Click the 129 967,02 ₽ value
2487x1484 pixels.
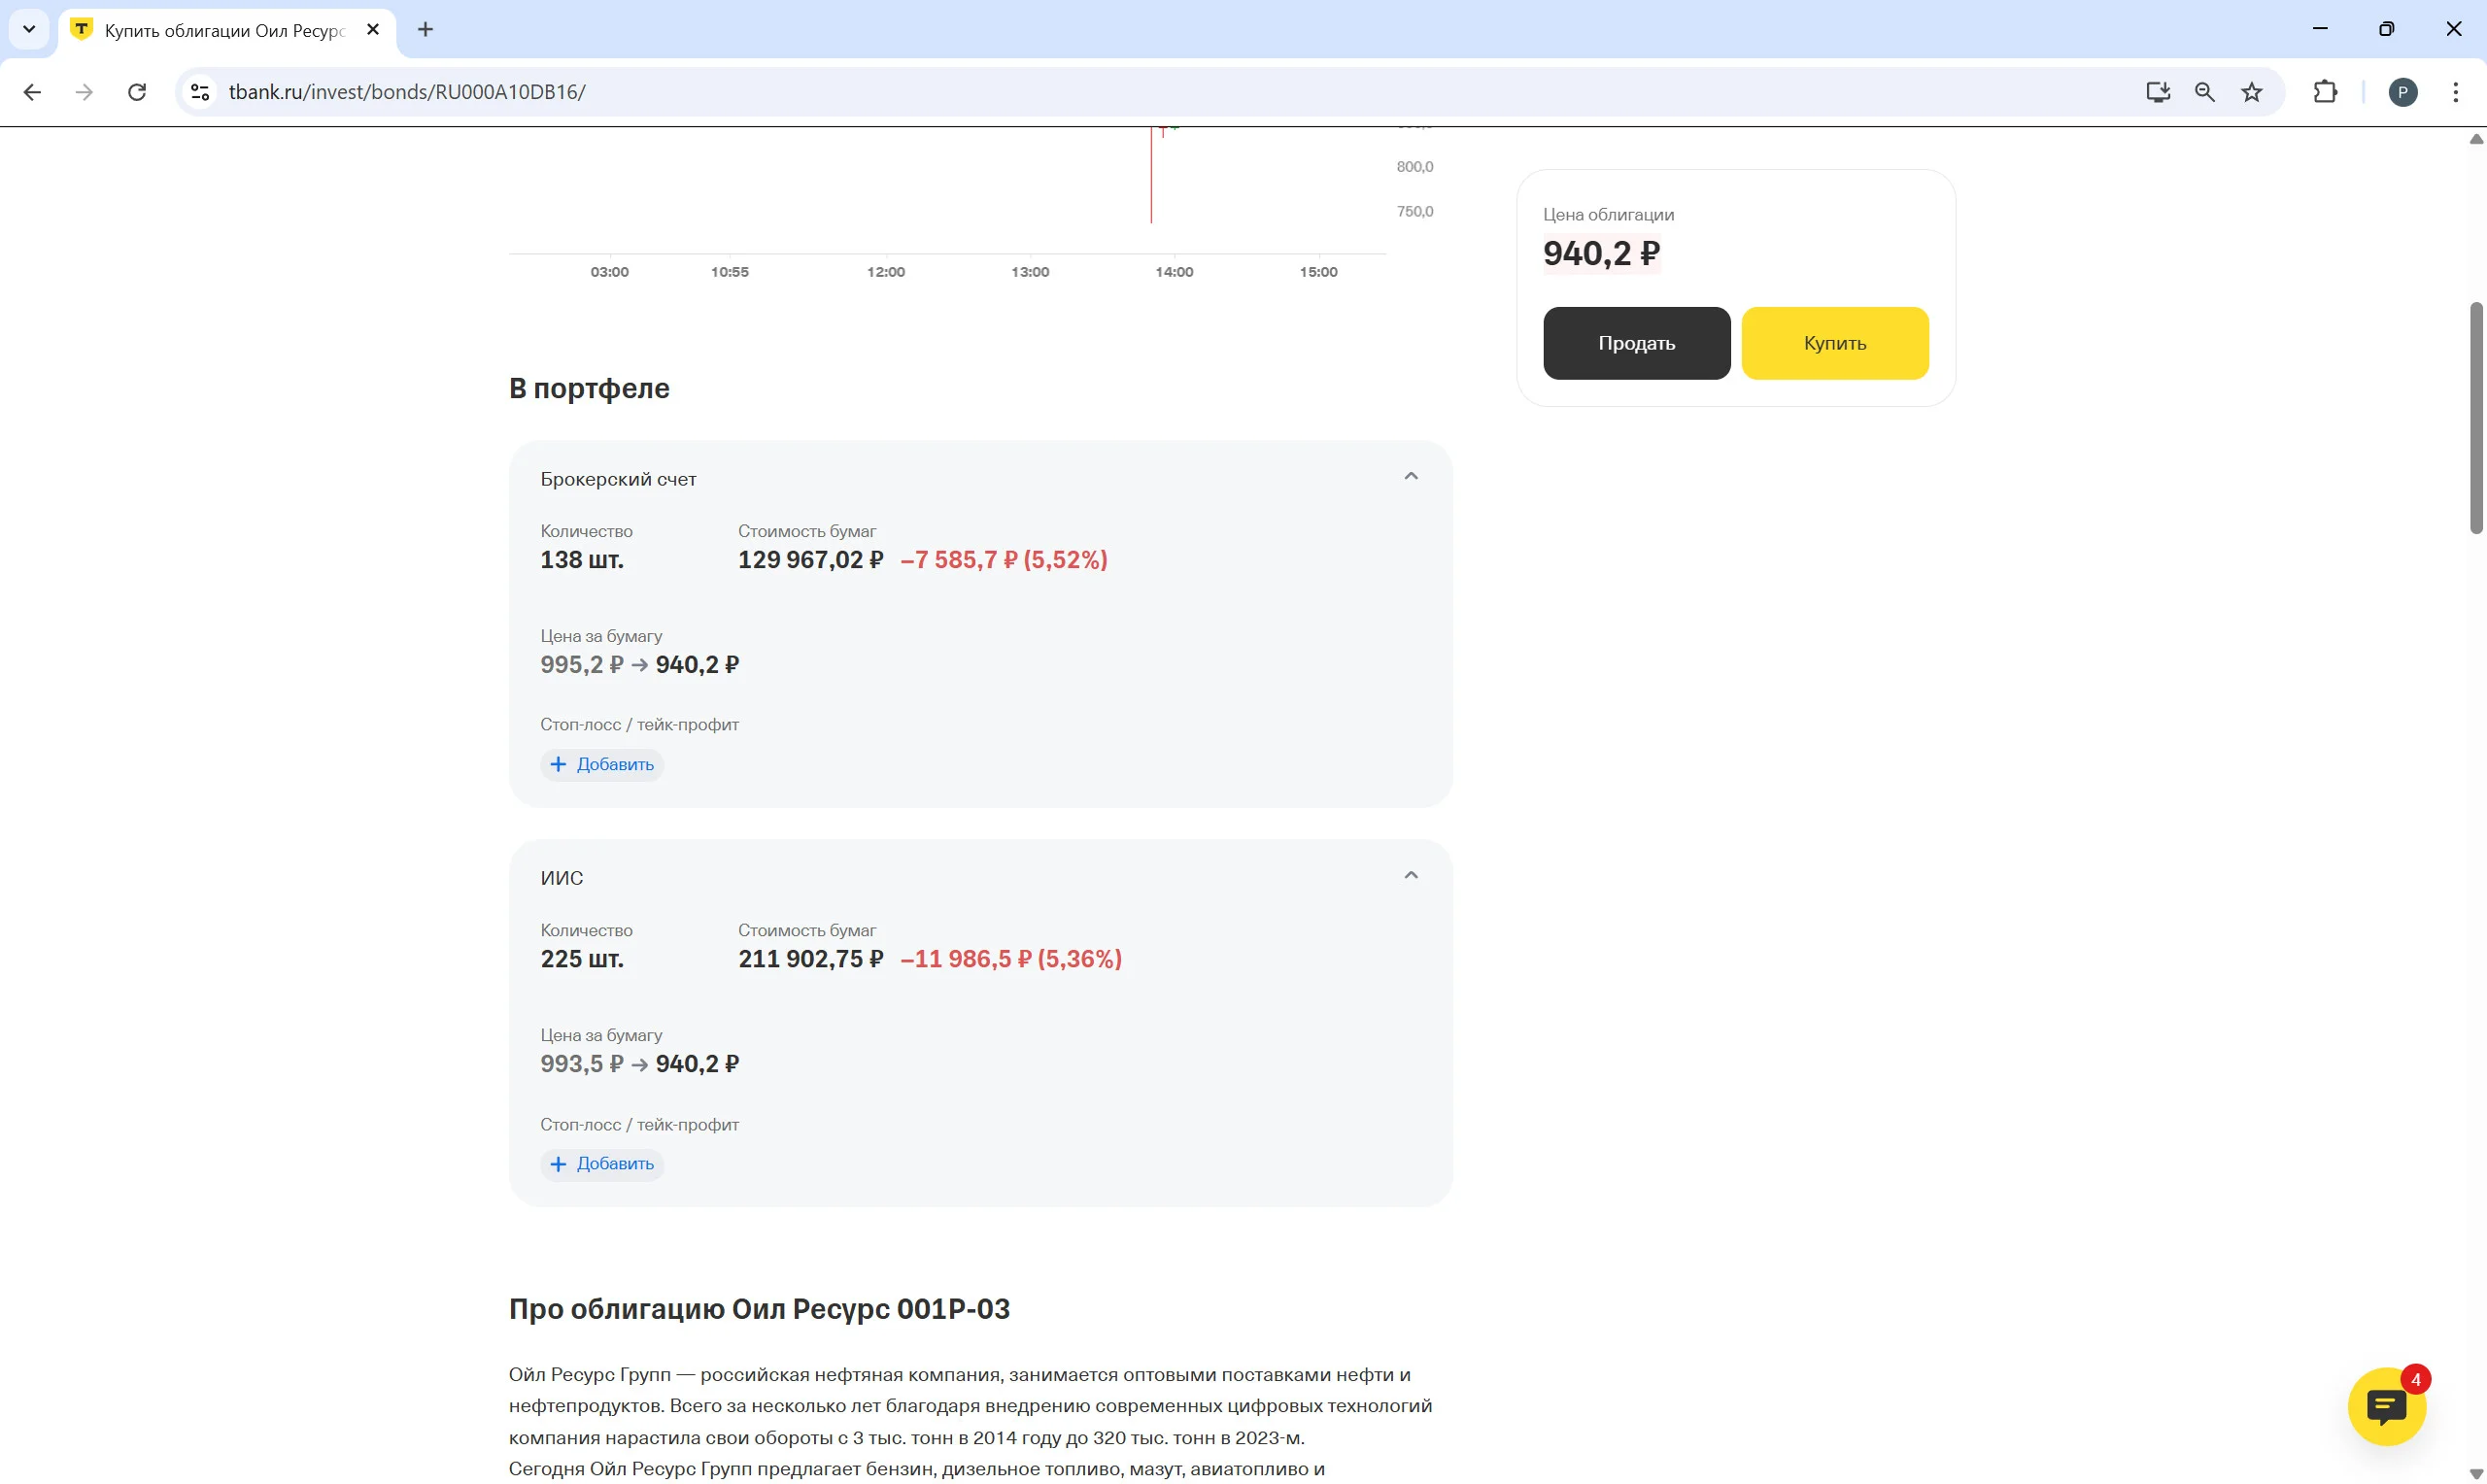pos(810,560)
